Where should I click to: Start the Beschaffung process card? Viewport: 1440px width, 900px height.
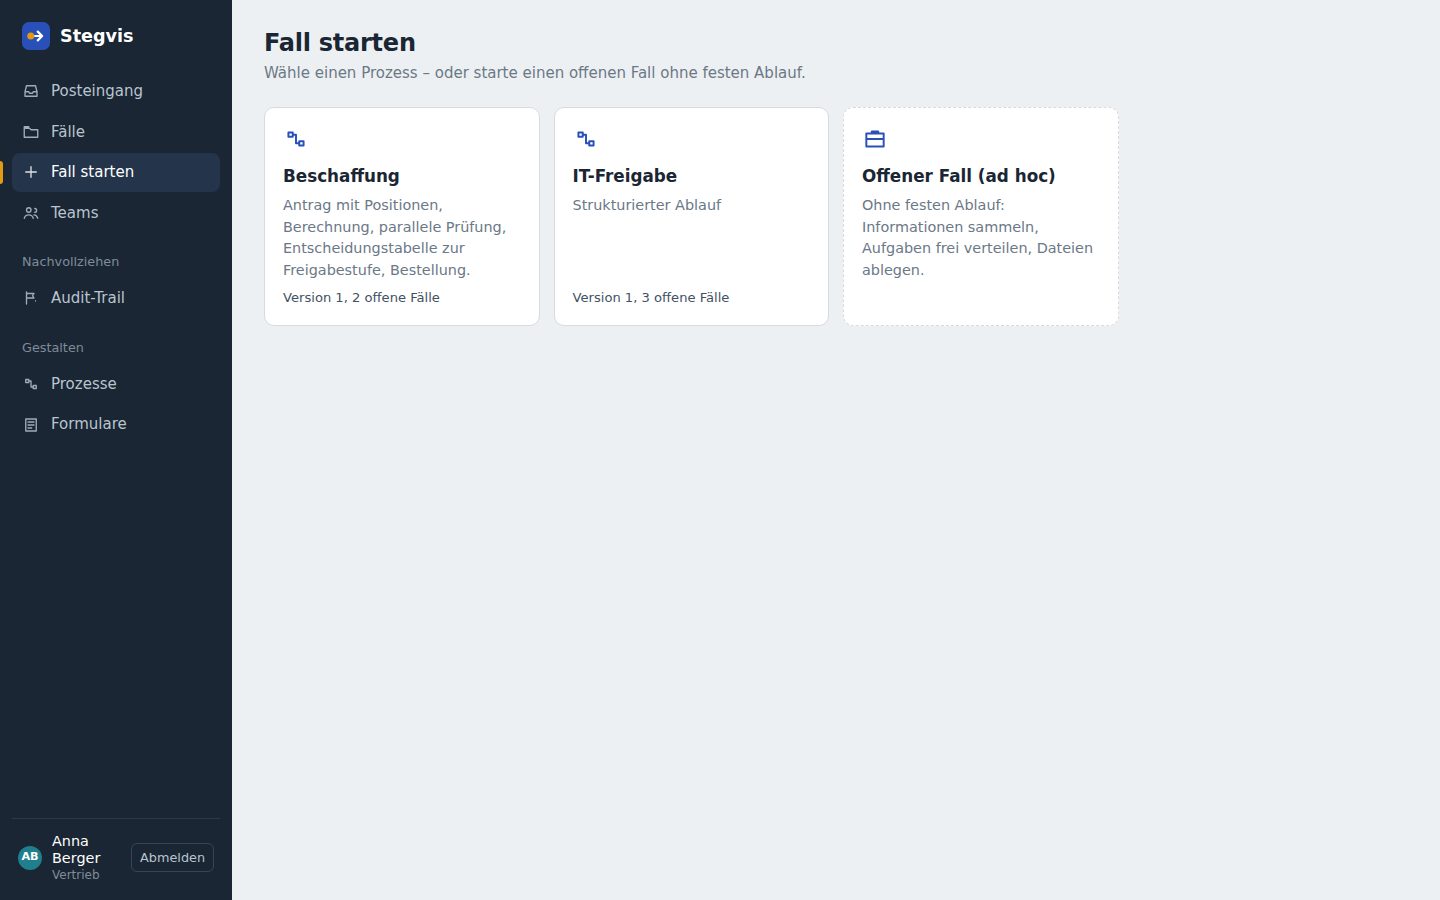click(402, 217)
